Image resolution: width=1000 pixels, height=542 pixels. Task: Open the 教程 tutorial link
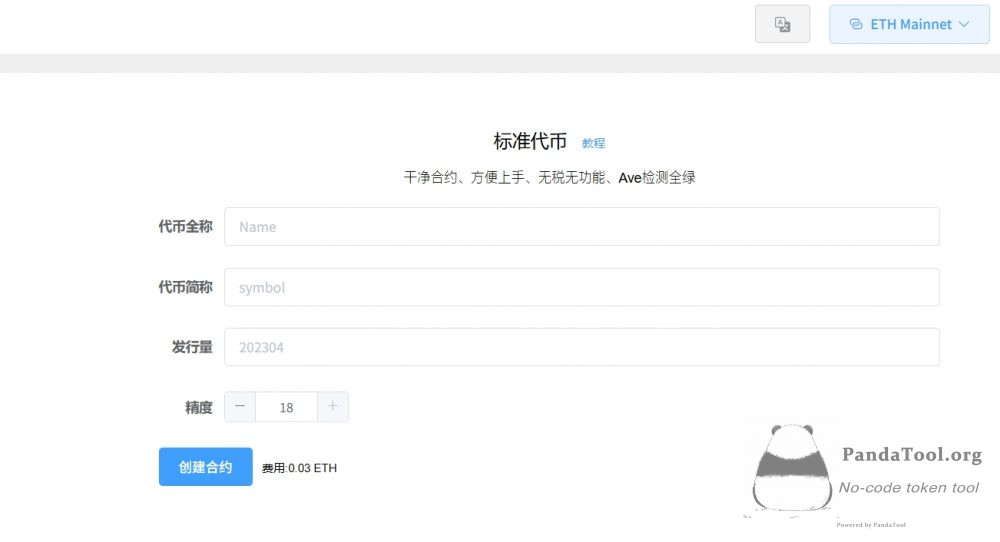(593, 143)
